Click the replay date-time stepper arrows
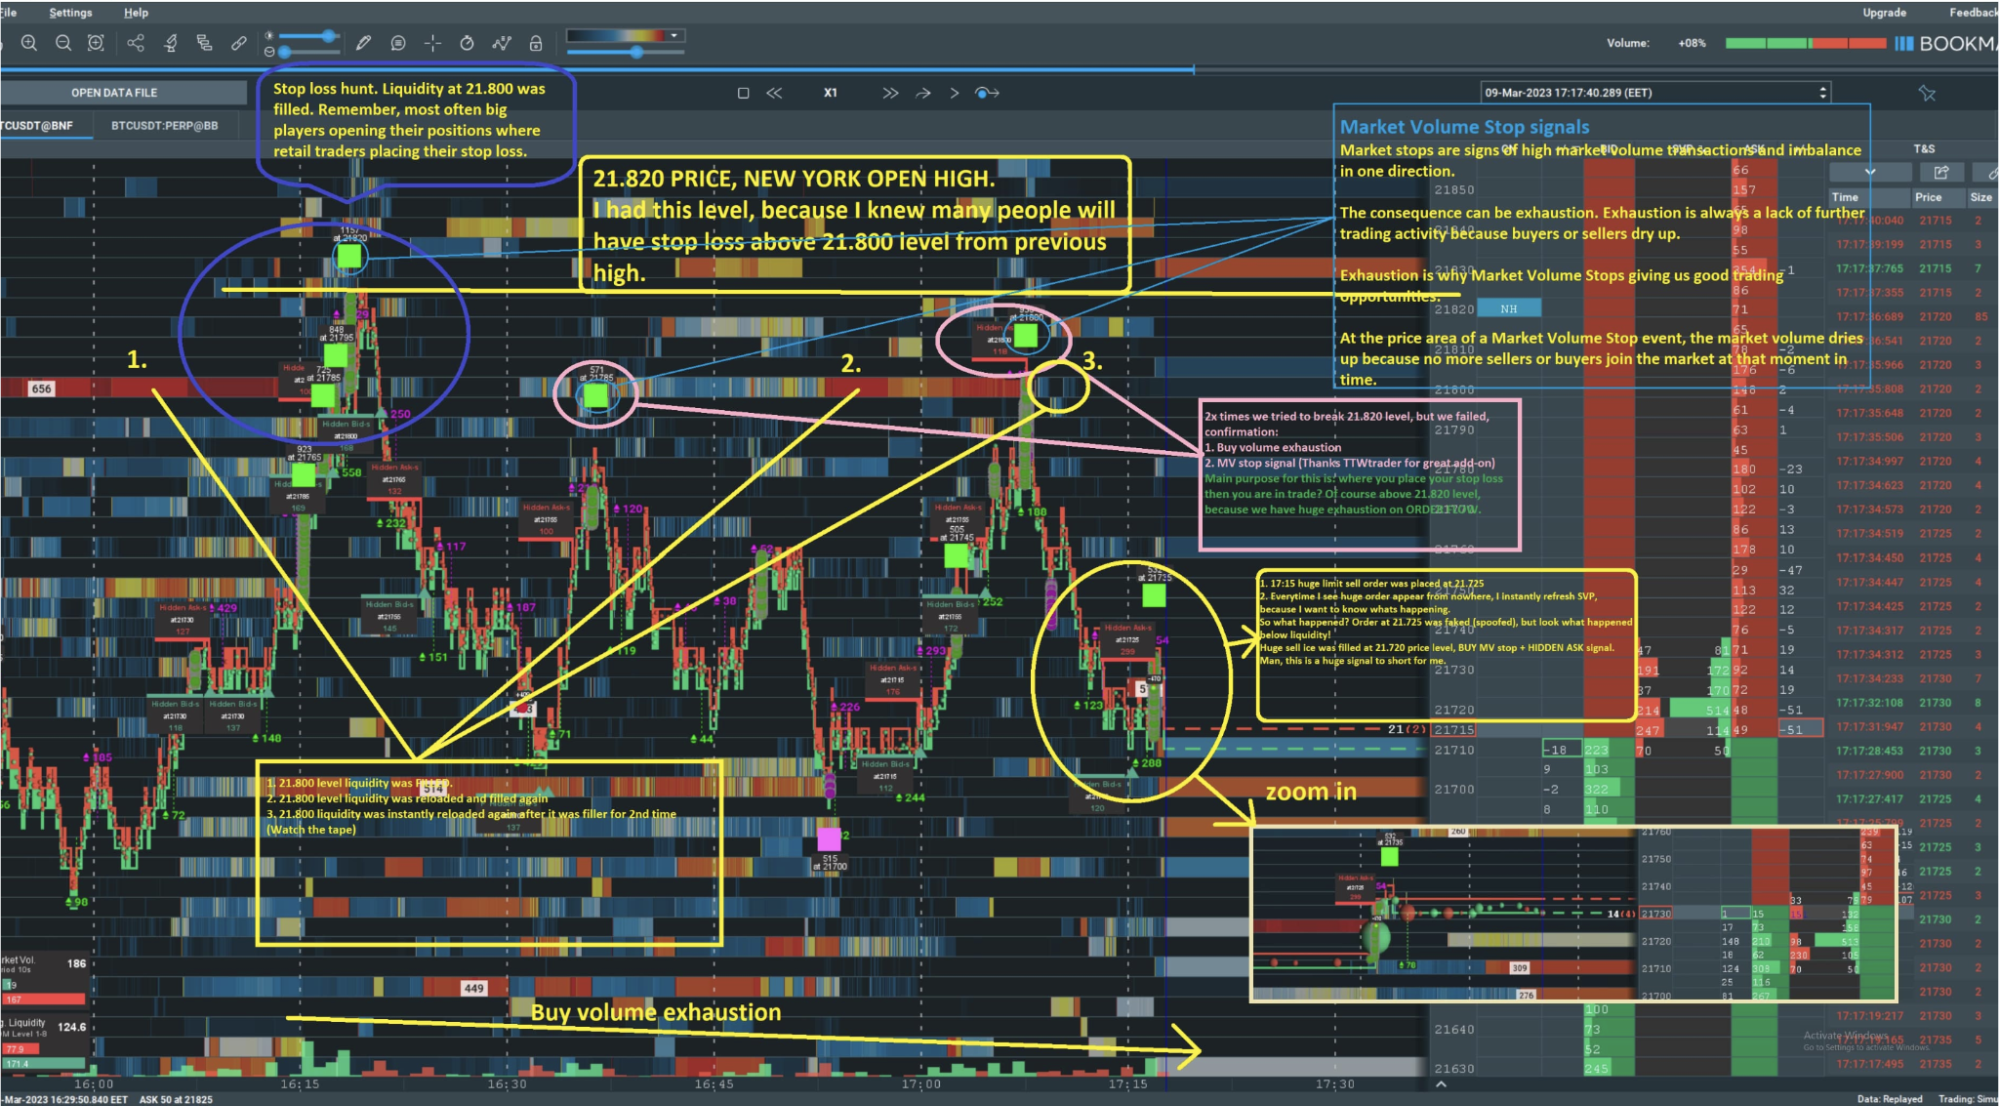 coord(1823,93)
